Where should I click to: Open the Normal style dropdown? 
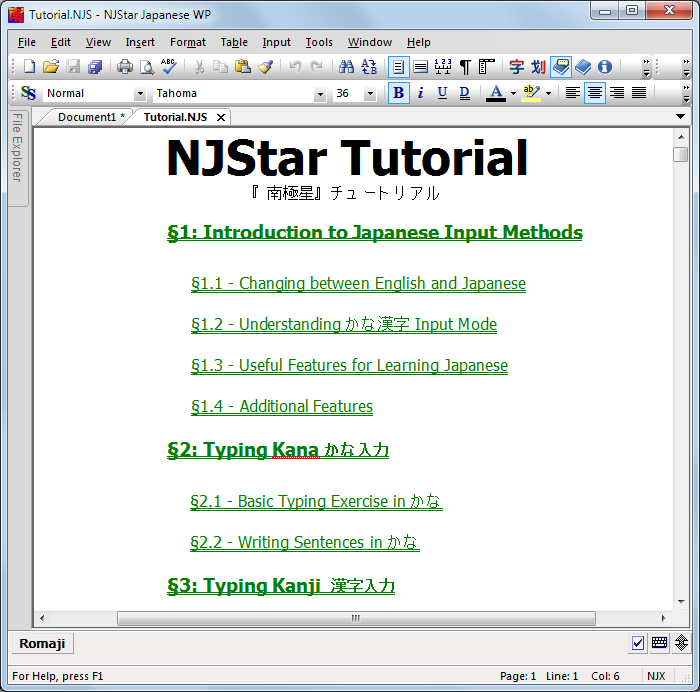(140, 93)
